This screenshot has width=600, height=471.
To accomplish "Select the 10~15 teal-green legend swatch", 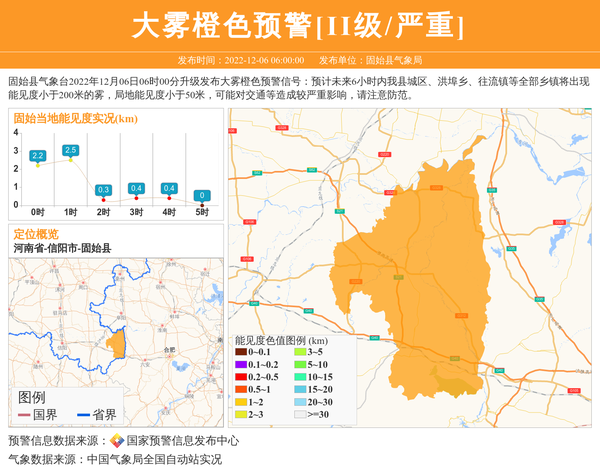I will (x=300, y=377).
